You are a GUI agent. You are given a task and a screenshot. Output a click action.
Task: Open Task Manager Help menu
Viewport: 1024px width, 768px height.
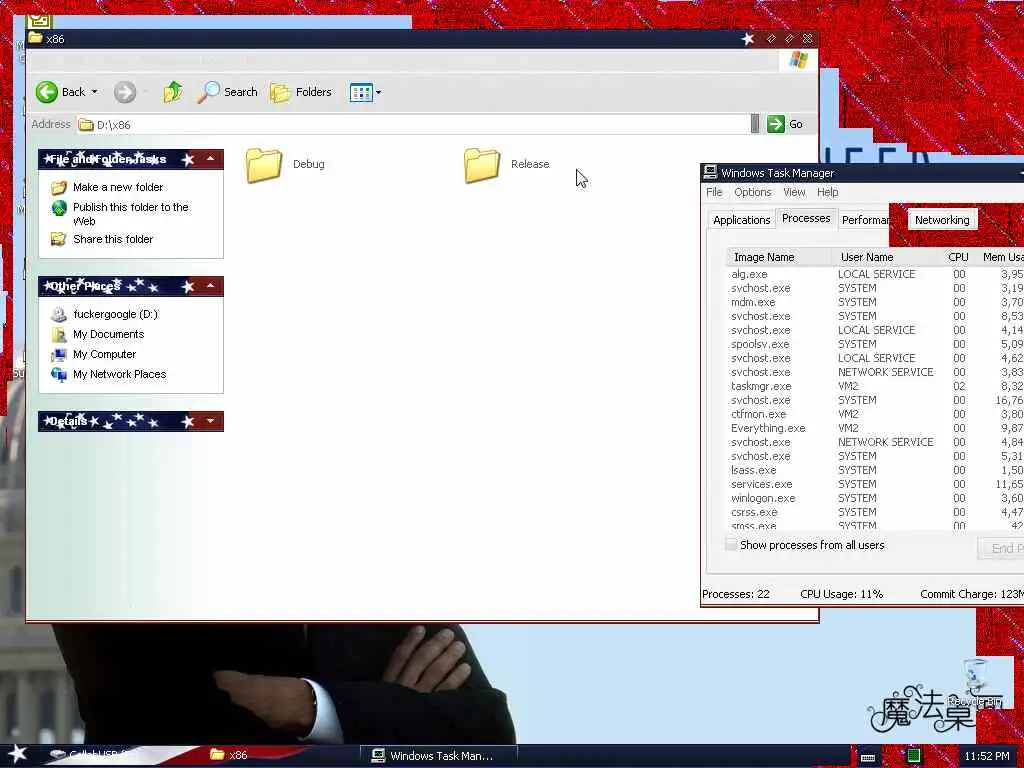click(827, 192)
